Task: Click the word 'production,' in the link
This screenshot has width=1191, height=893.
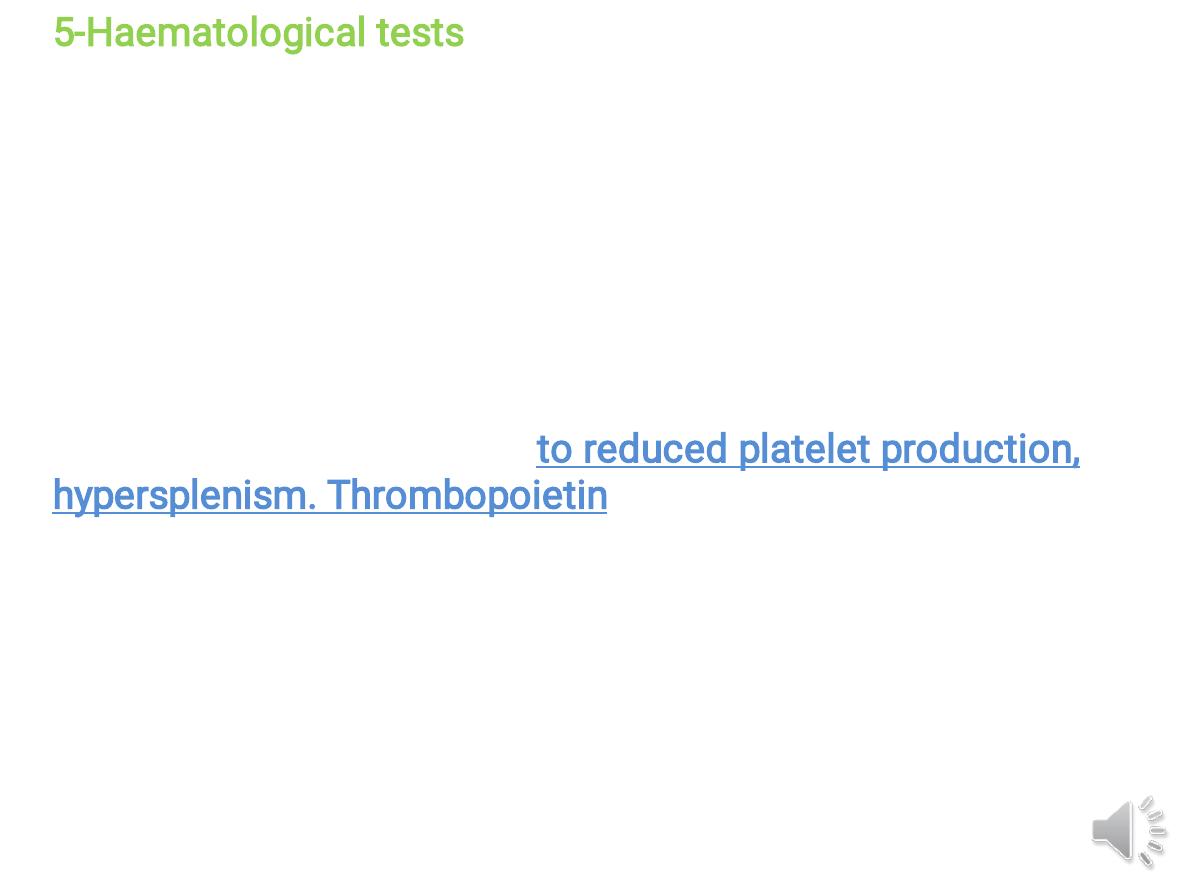Action: click(x=981, y=450)
